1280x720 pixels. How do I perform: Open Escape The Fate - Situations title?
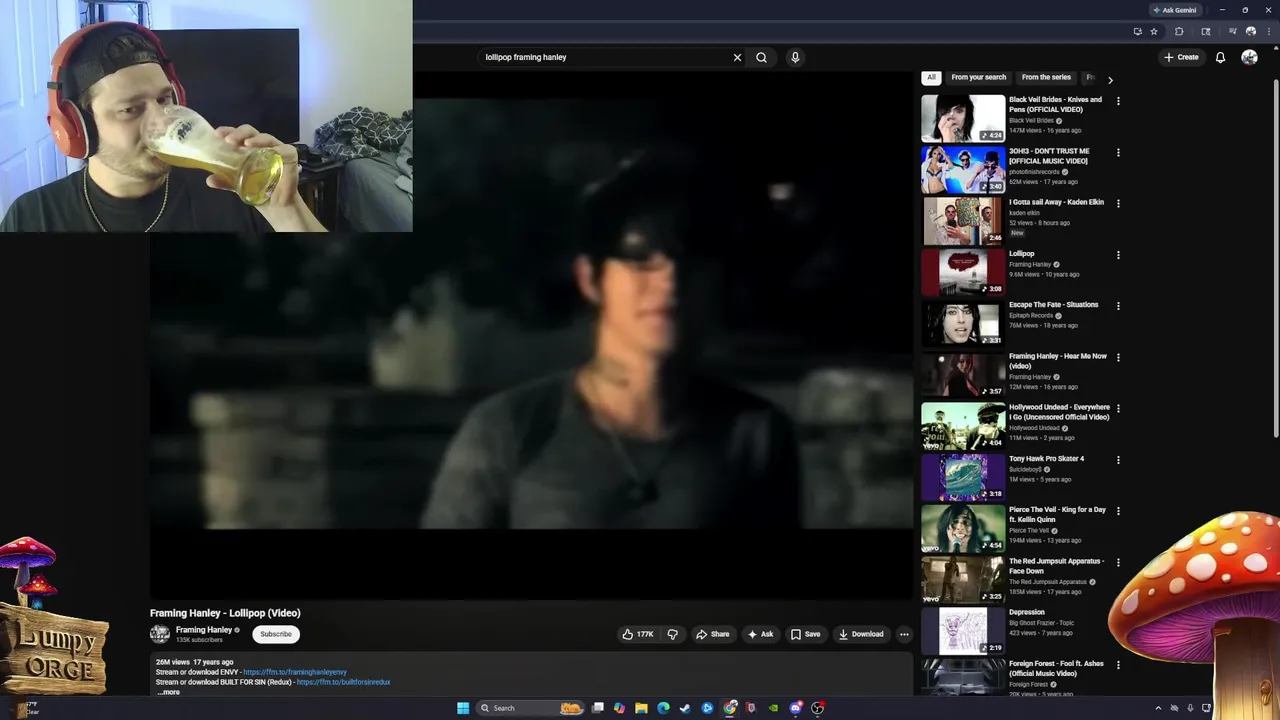coord(1053,305)
